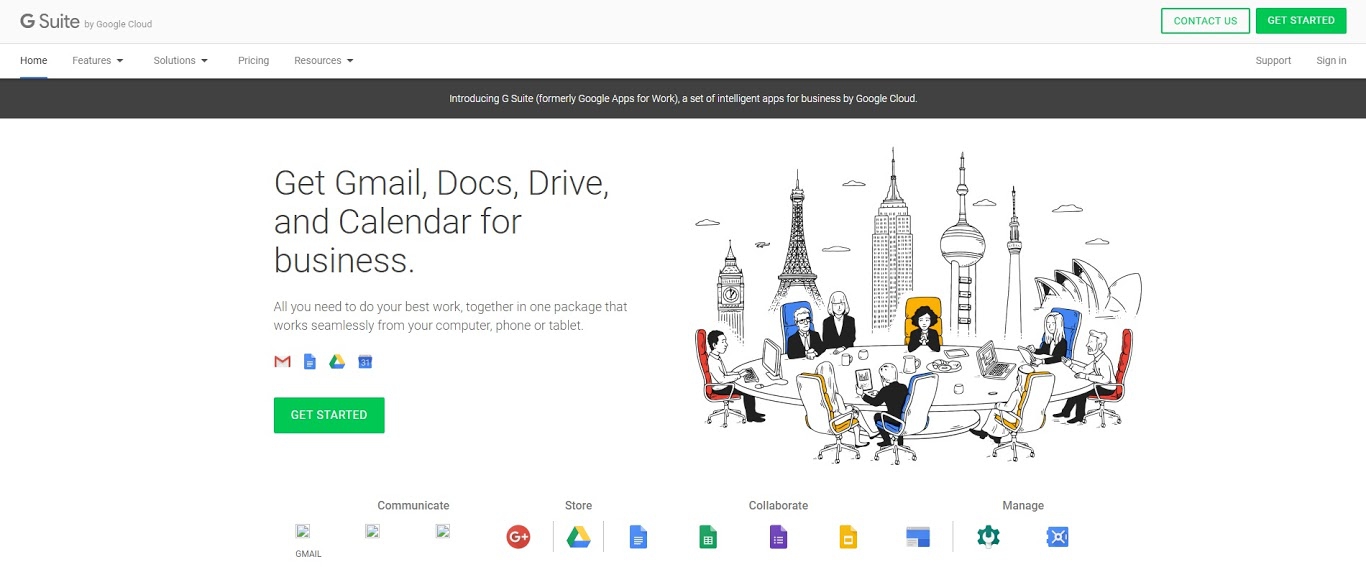The width and height of the screenshot is (1366, 567).
Task: Open the blue Vault icon under Manage
Action: 1058,537
